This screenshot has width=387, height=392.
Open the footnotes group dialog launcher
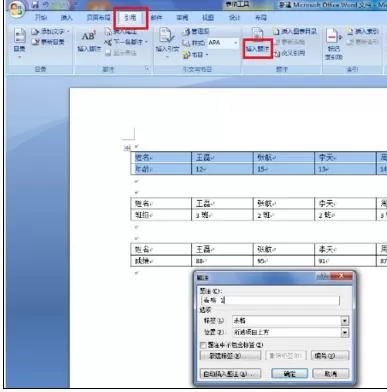point(147,69)
